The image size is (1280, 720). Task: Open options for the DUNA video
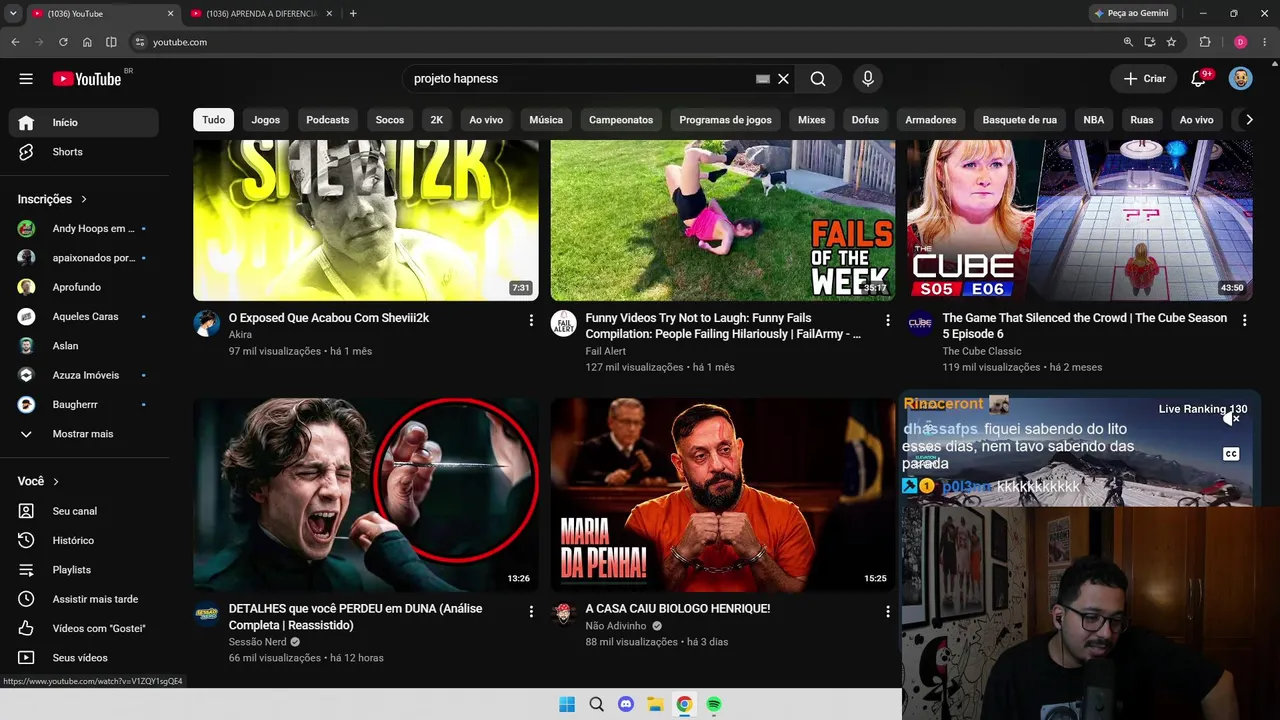click(x=531, y=611)
